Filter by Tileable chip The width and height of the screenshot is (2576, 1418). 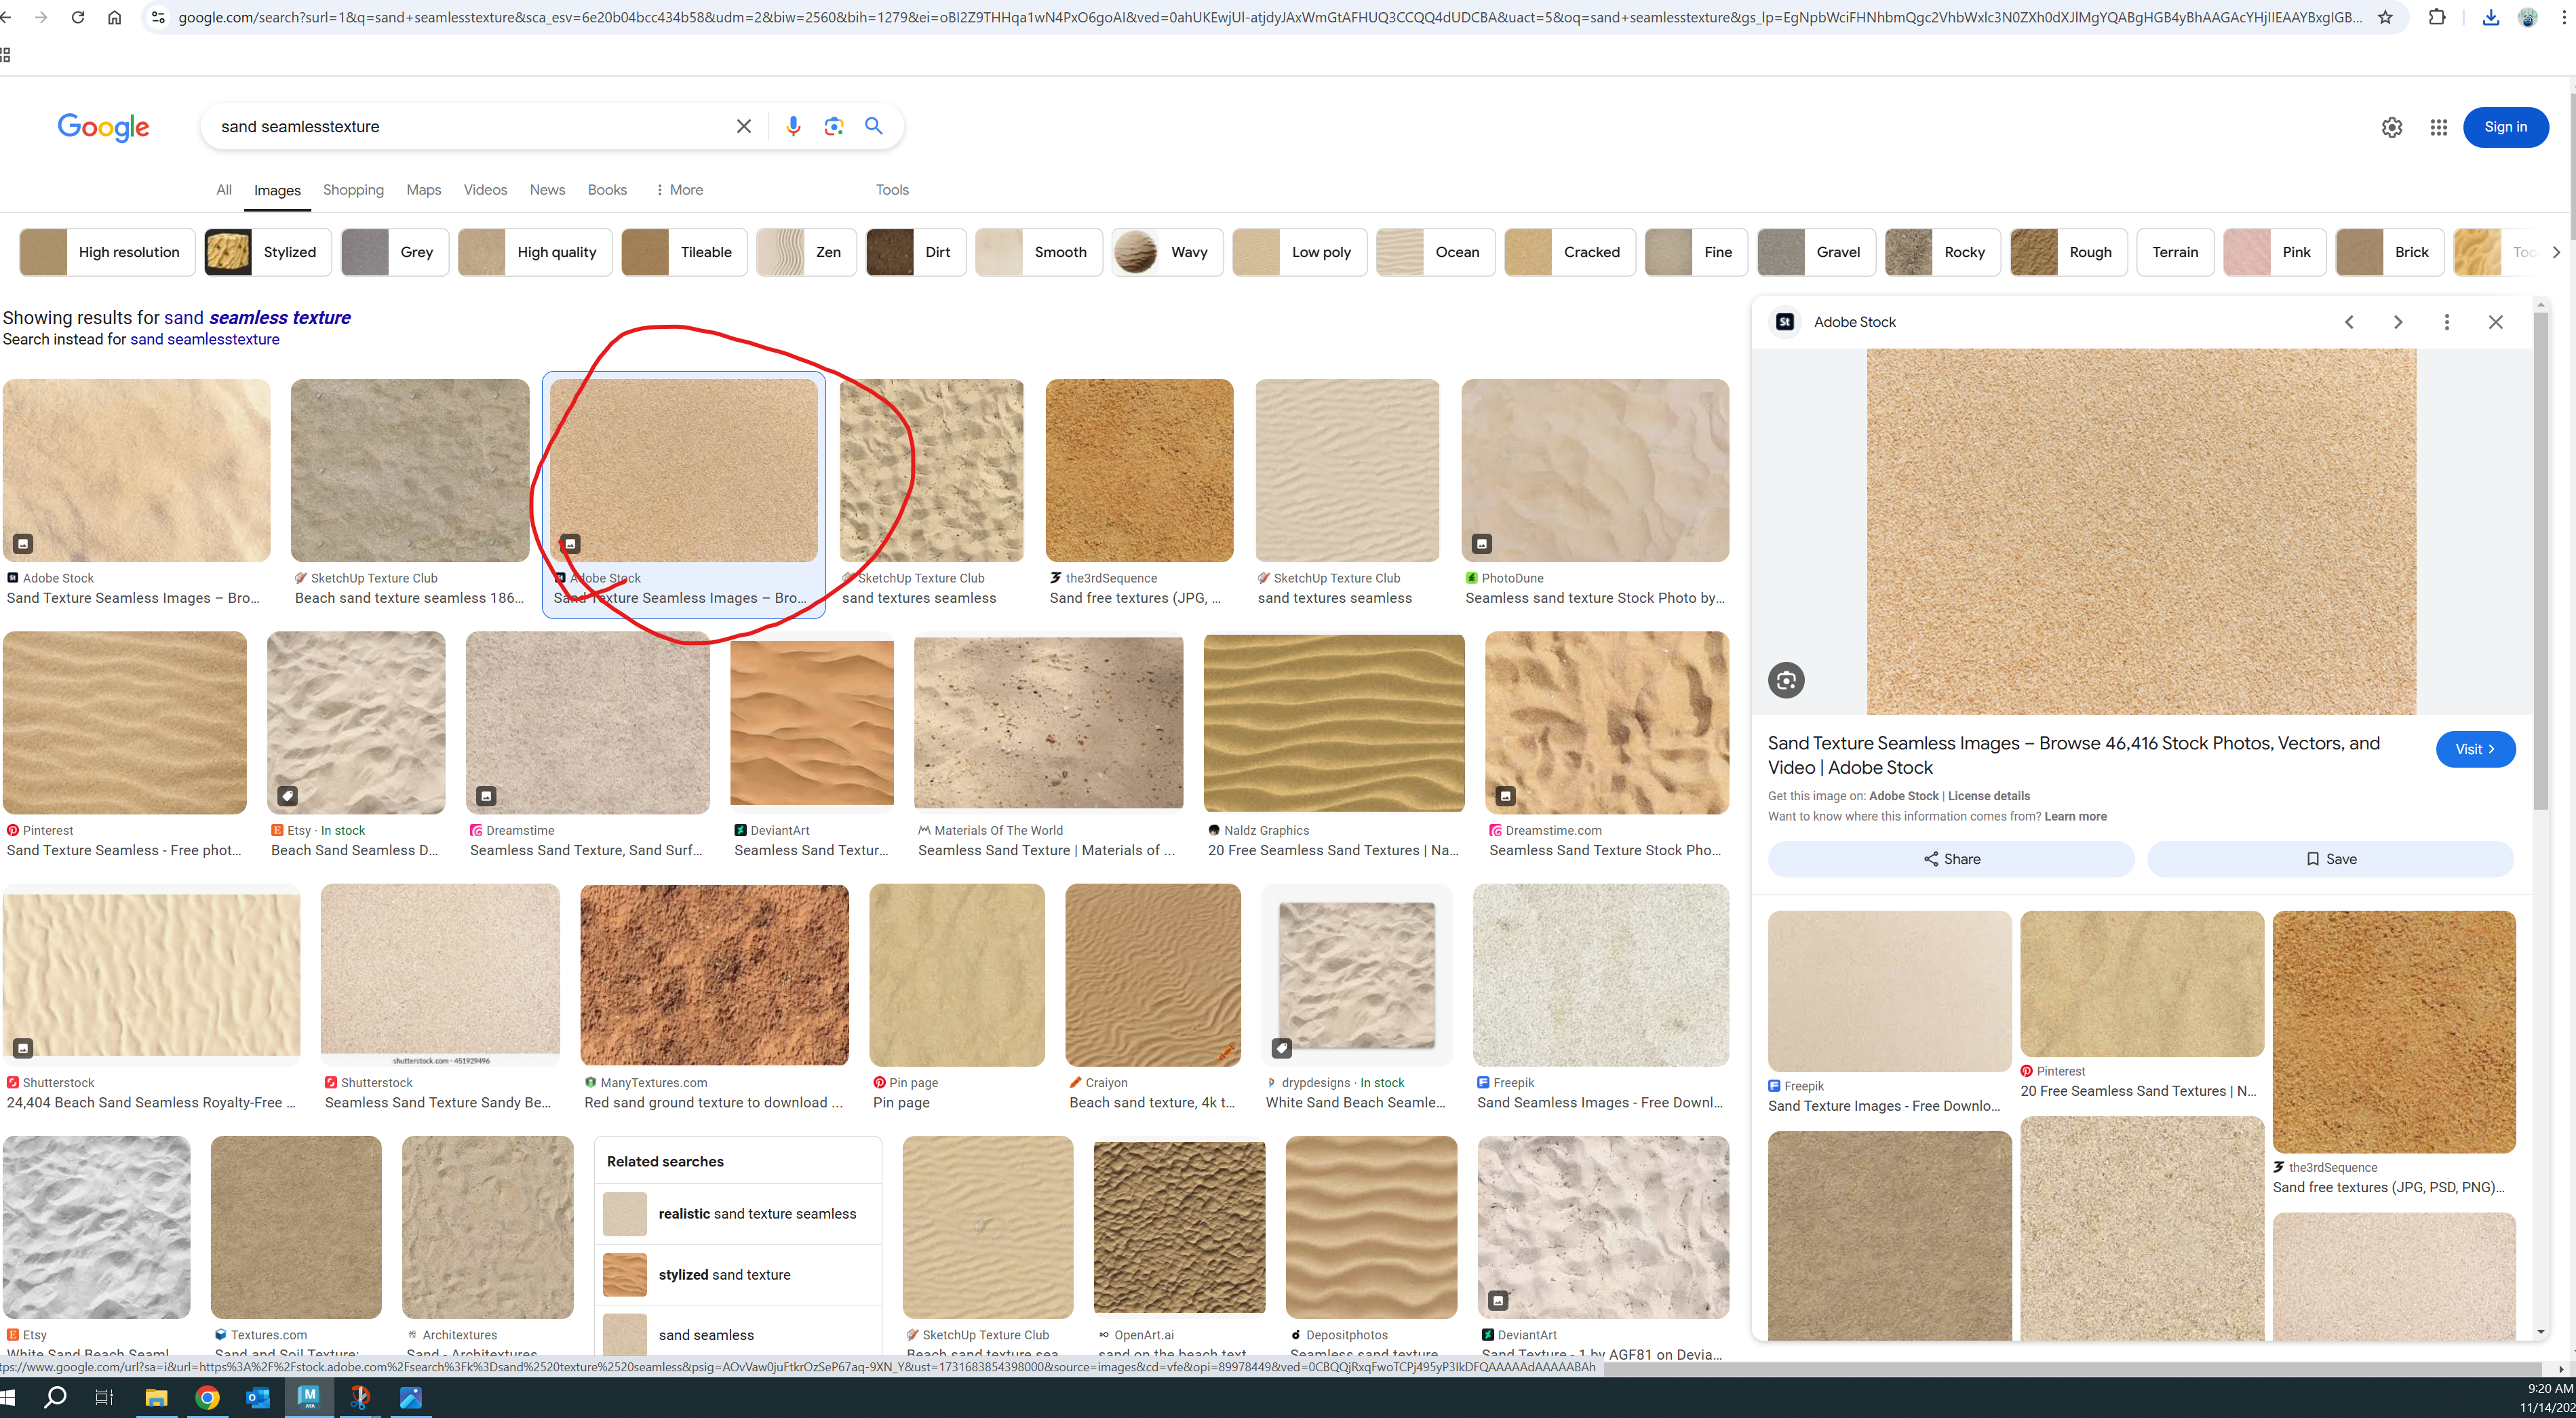click(x=685, y=252)
